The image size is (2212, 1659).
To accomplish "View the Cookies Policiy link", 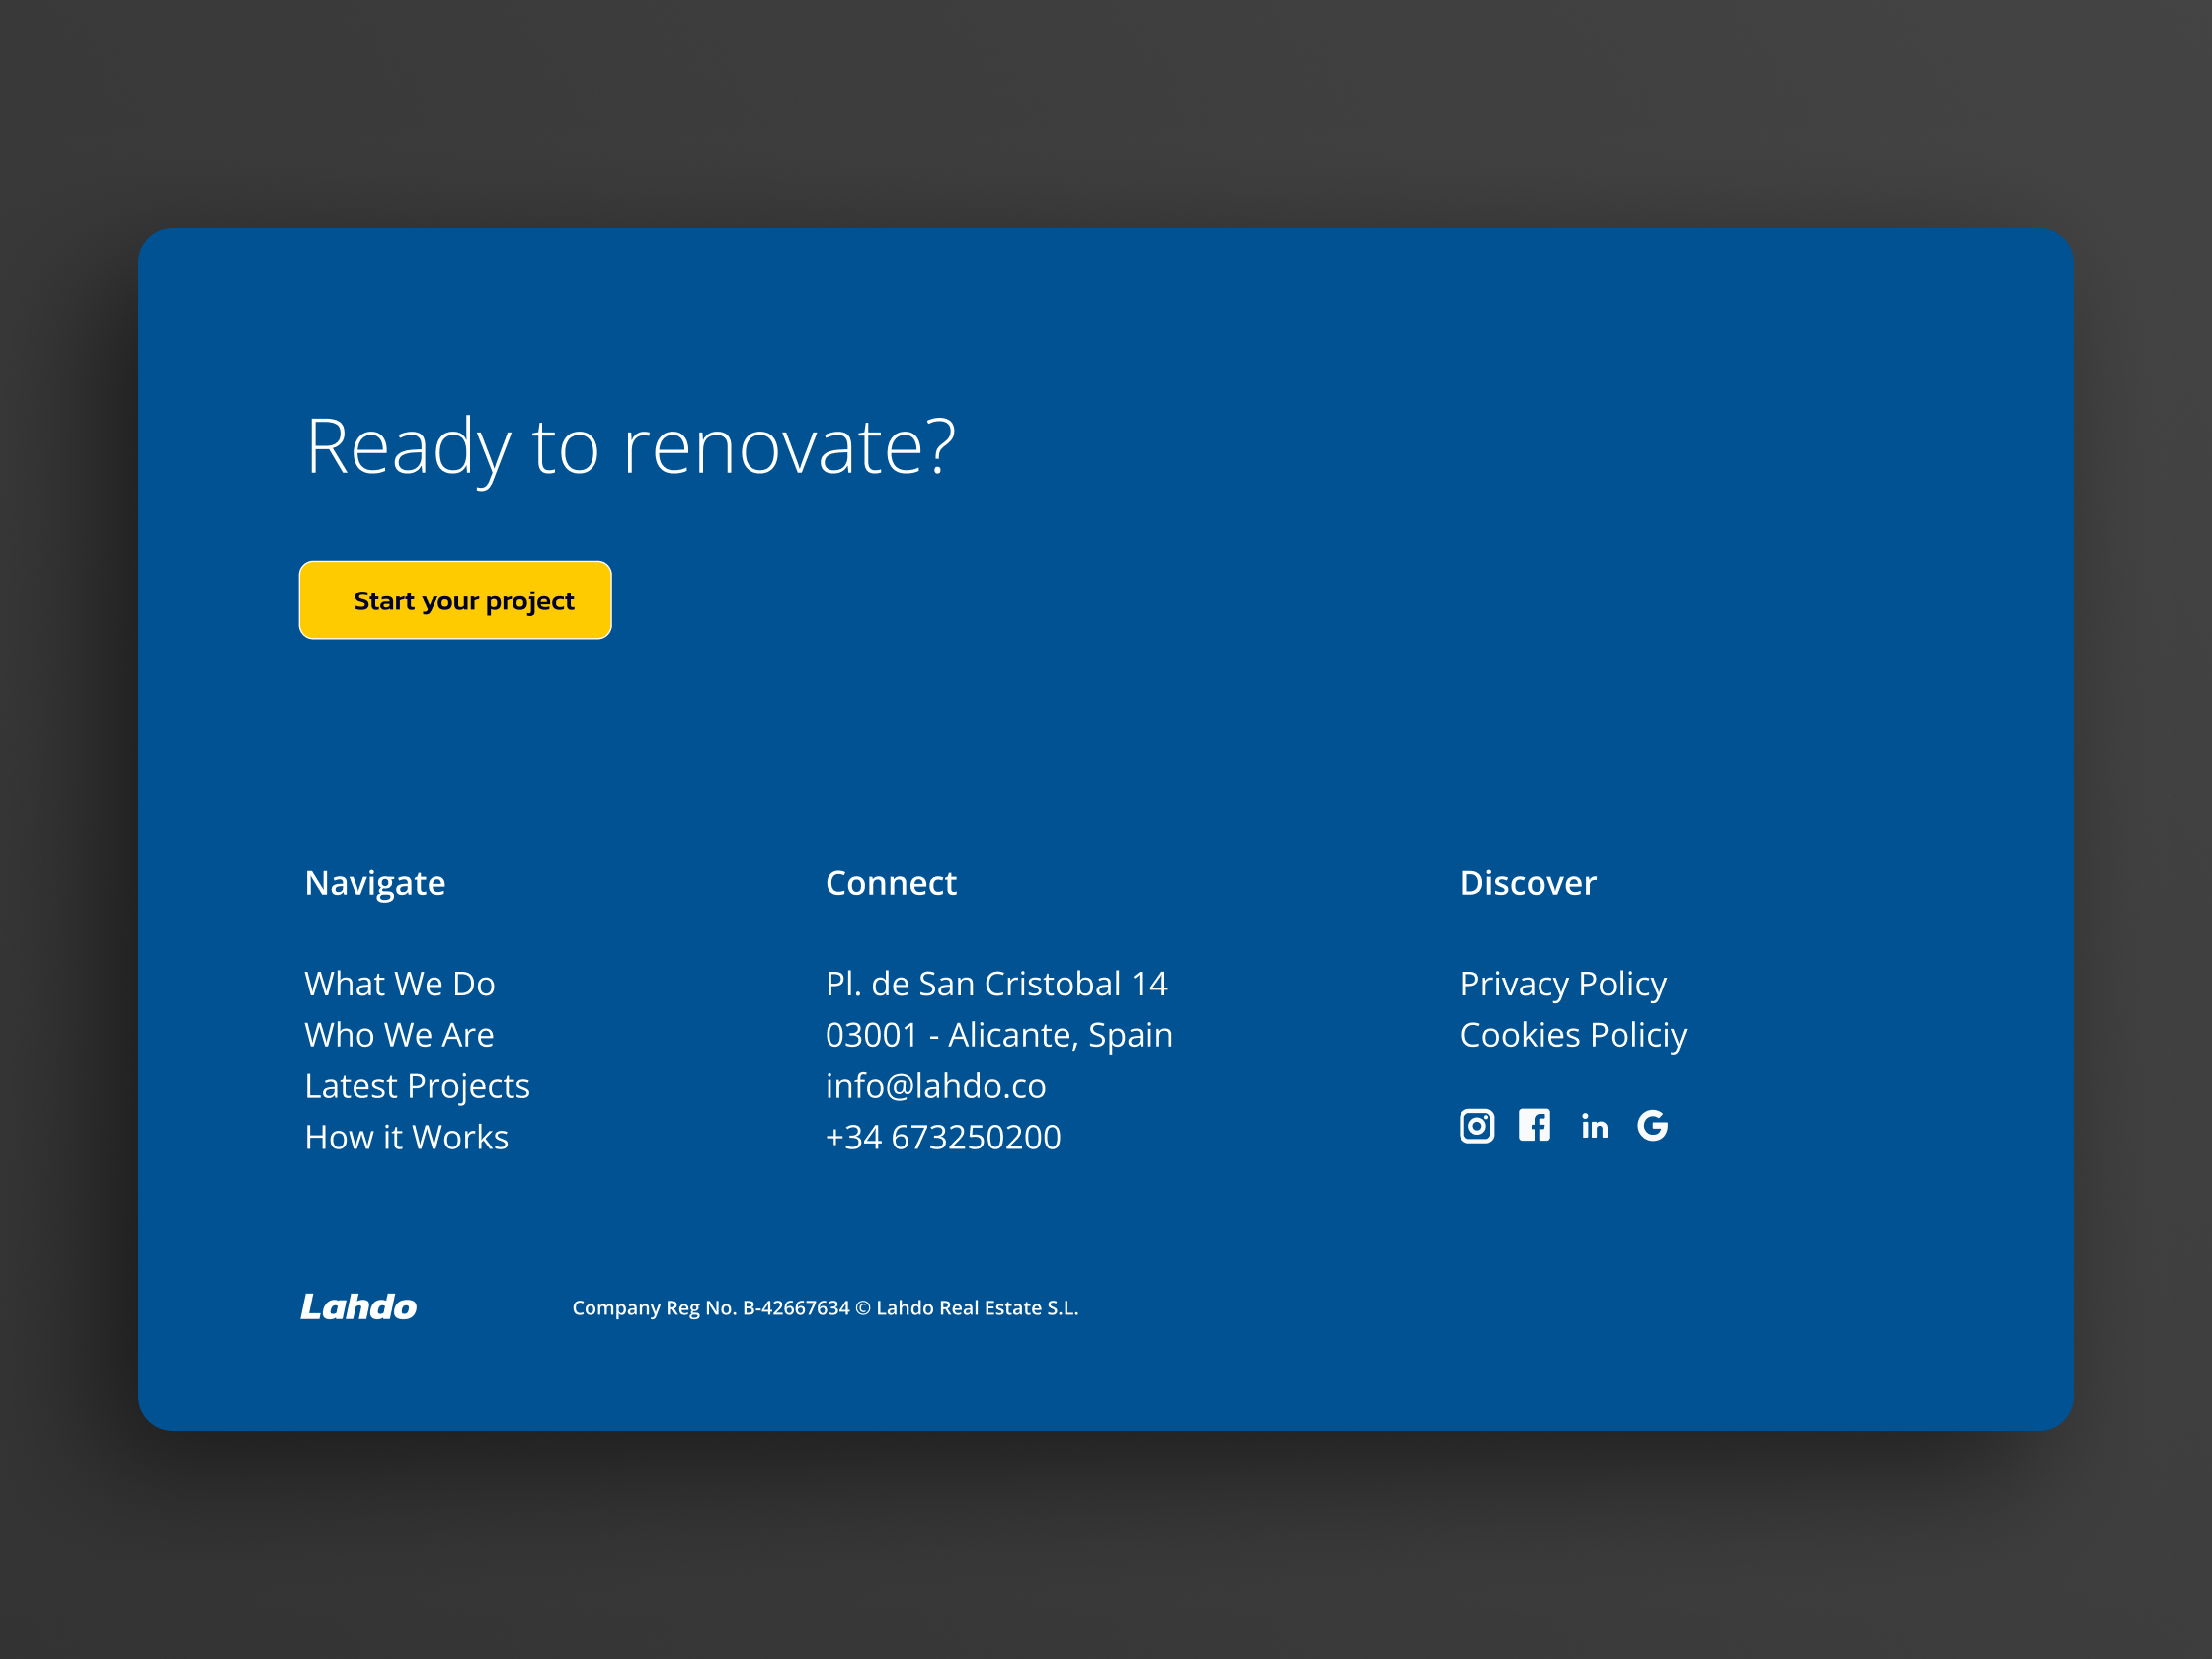I will pyautogui.click(x=1573, y=1034).
